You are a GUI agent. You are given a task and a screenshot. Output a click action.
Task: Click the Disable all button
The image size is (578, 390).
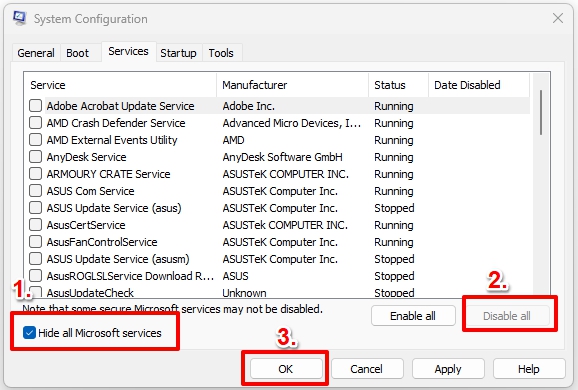click(507, 316)
